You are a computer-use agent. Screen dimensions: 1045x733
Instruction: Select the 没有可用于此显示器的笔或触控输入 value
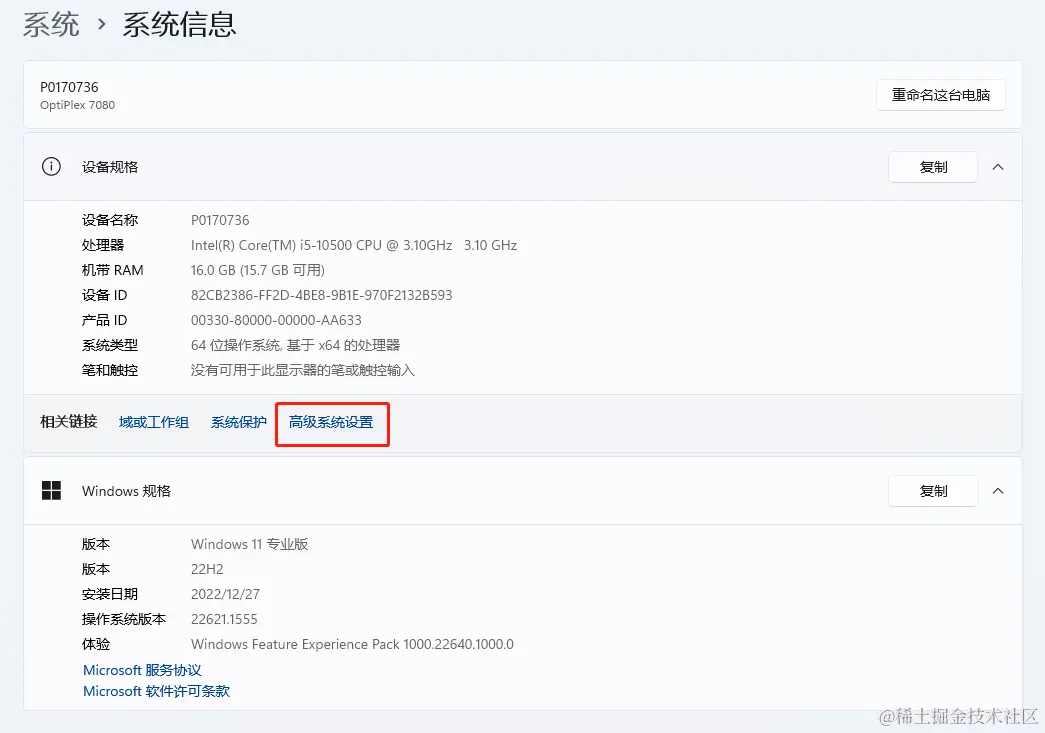tap(303, 370)
